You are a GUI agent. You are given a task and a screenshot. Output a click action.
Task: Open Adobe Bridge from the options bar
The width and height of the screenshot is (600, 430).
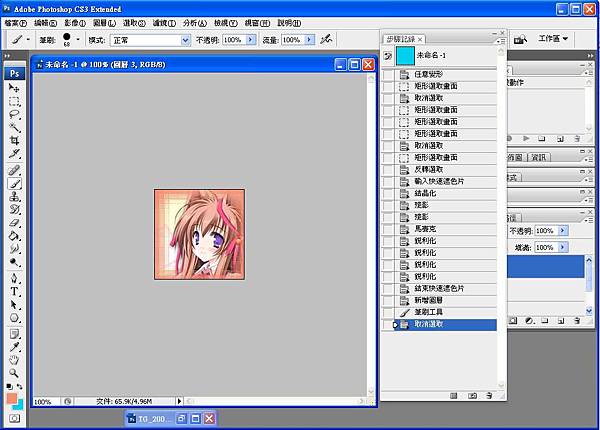tap(520, 39)
